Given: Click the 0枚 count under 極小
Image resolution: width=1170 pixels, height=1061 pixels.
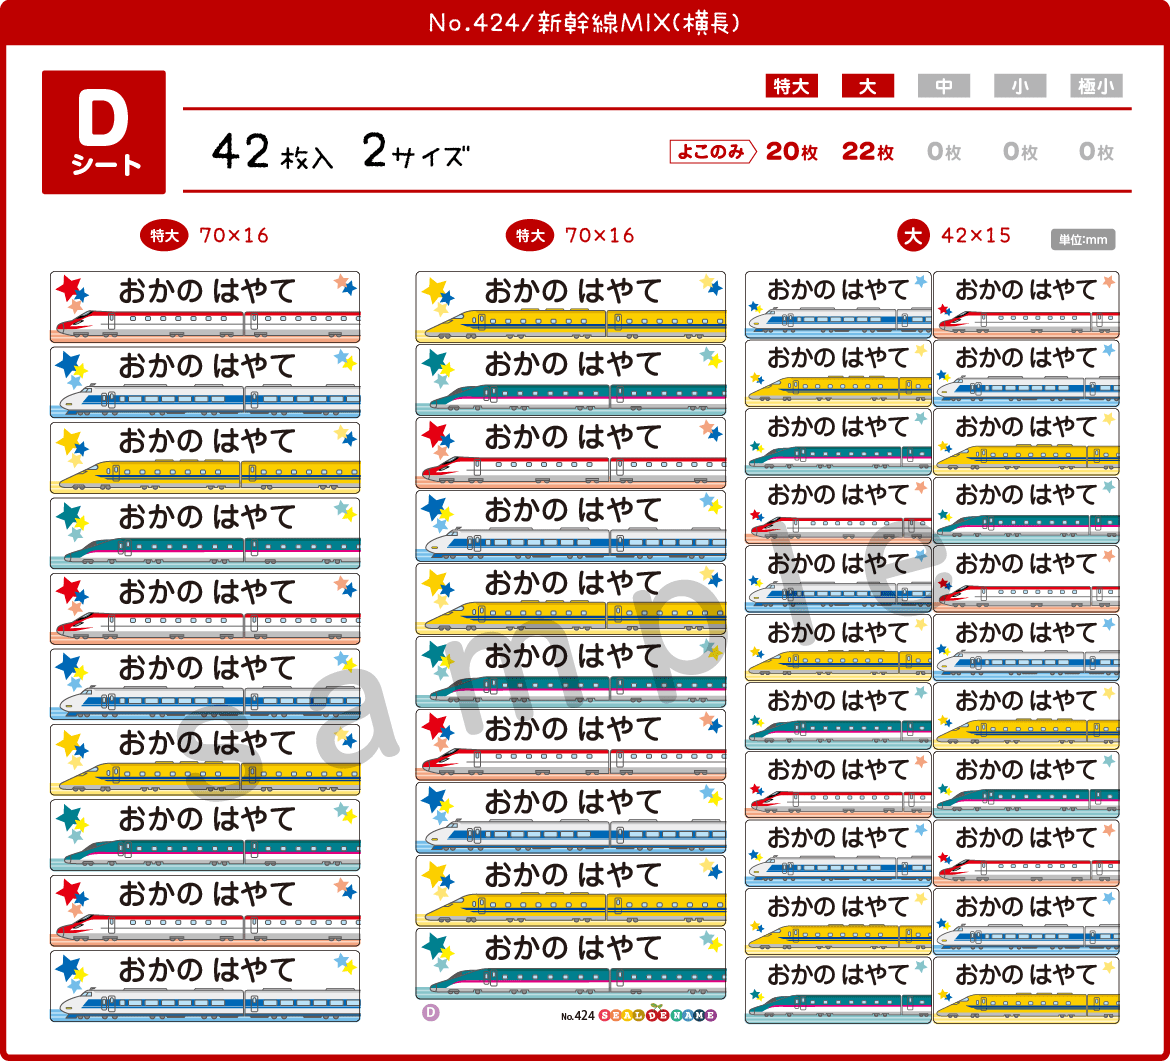Looking at the screenshot, I should click(x=1096, y=151).
